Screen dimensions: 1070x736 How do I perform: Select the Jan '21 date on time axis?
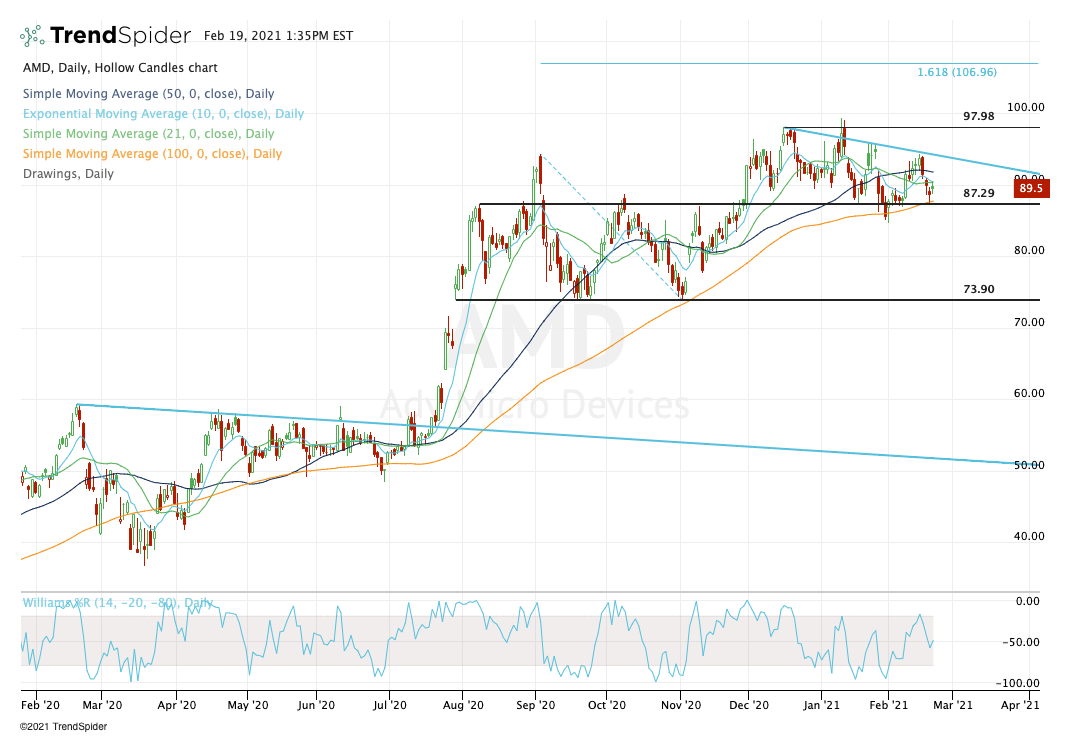click(822, 705)
